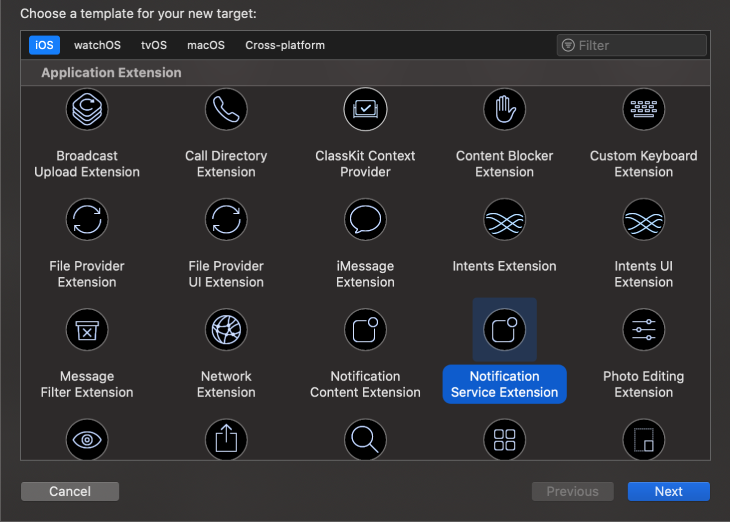Choose the magnifying glass icon template

point(365,439)
